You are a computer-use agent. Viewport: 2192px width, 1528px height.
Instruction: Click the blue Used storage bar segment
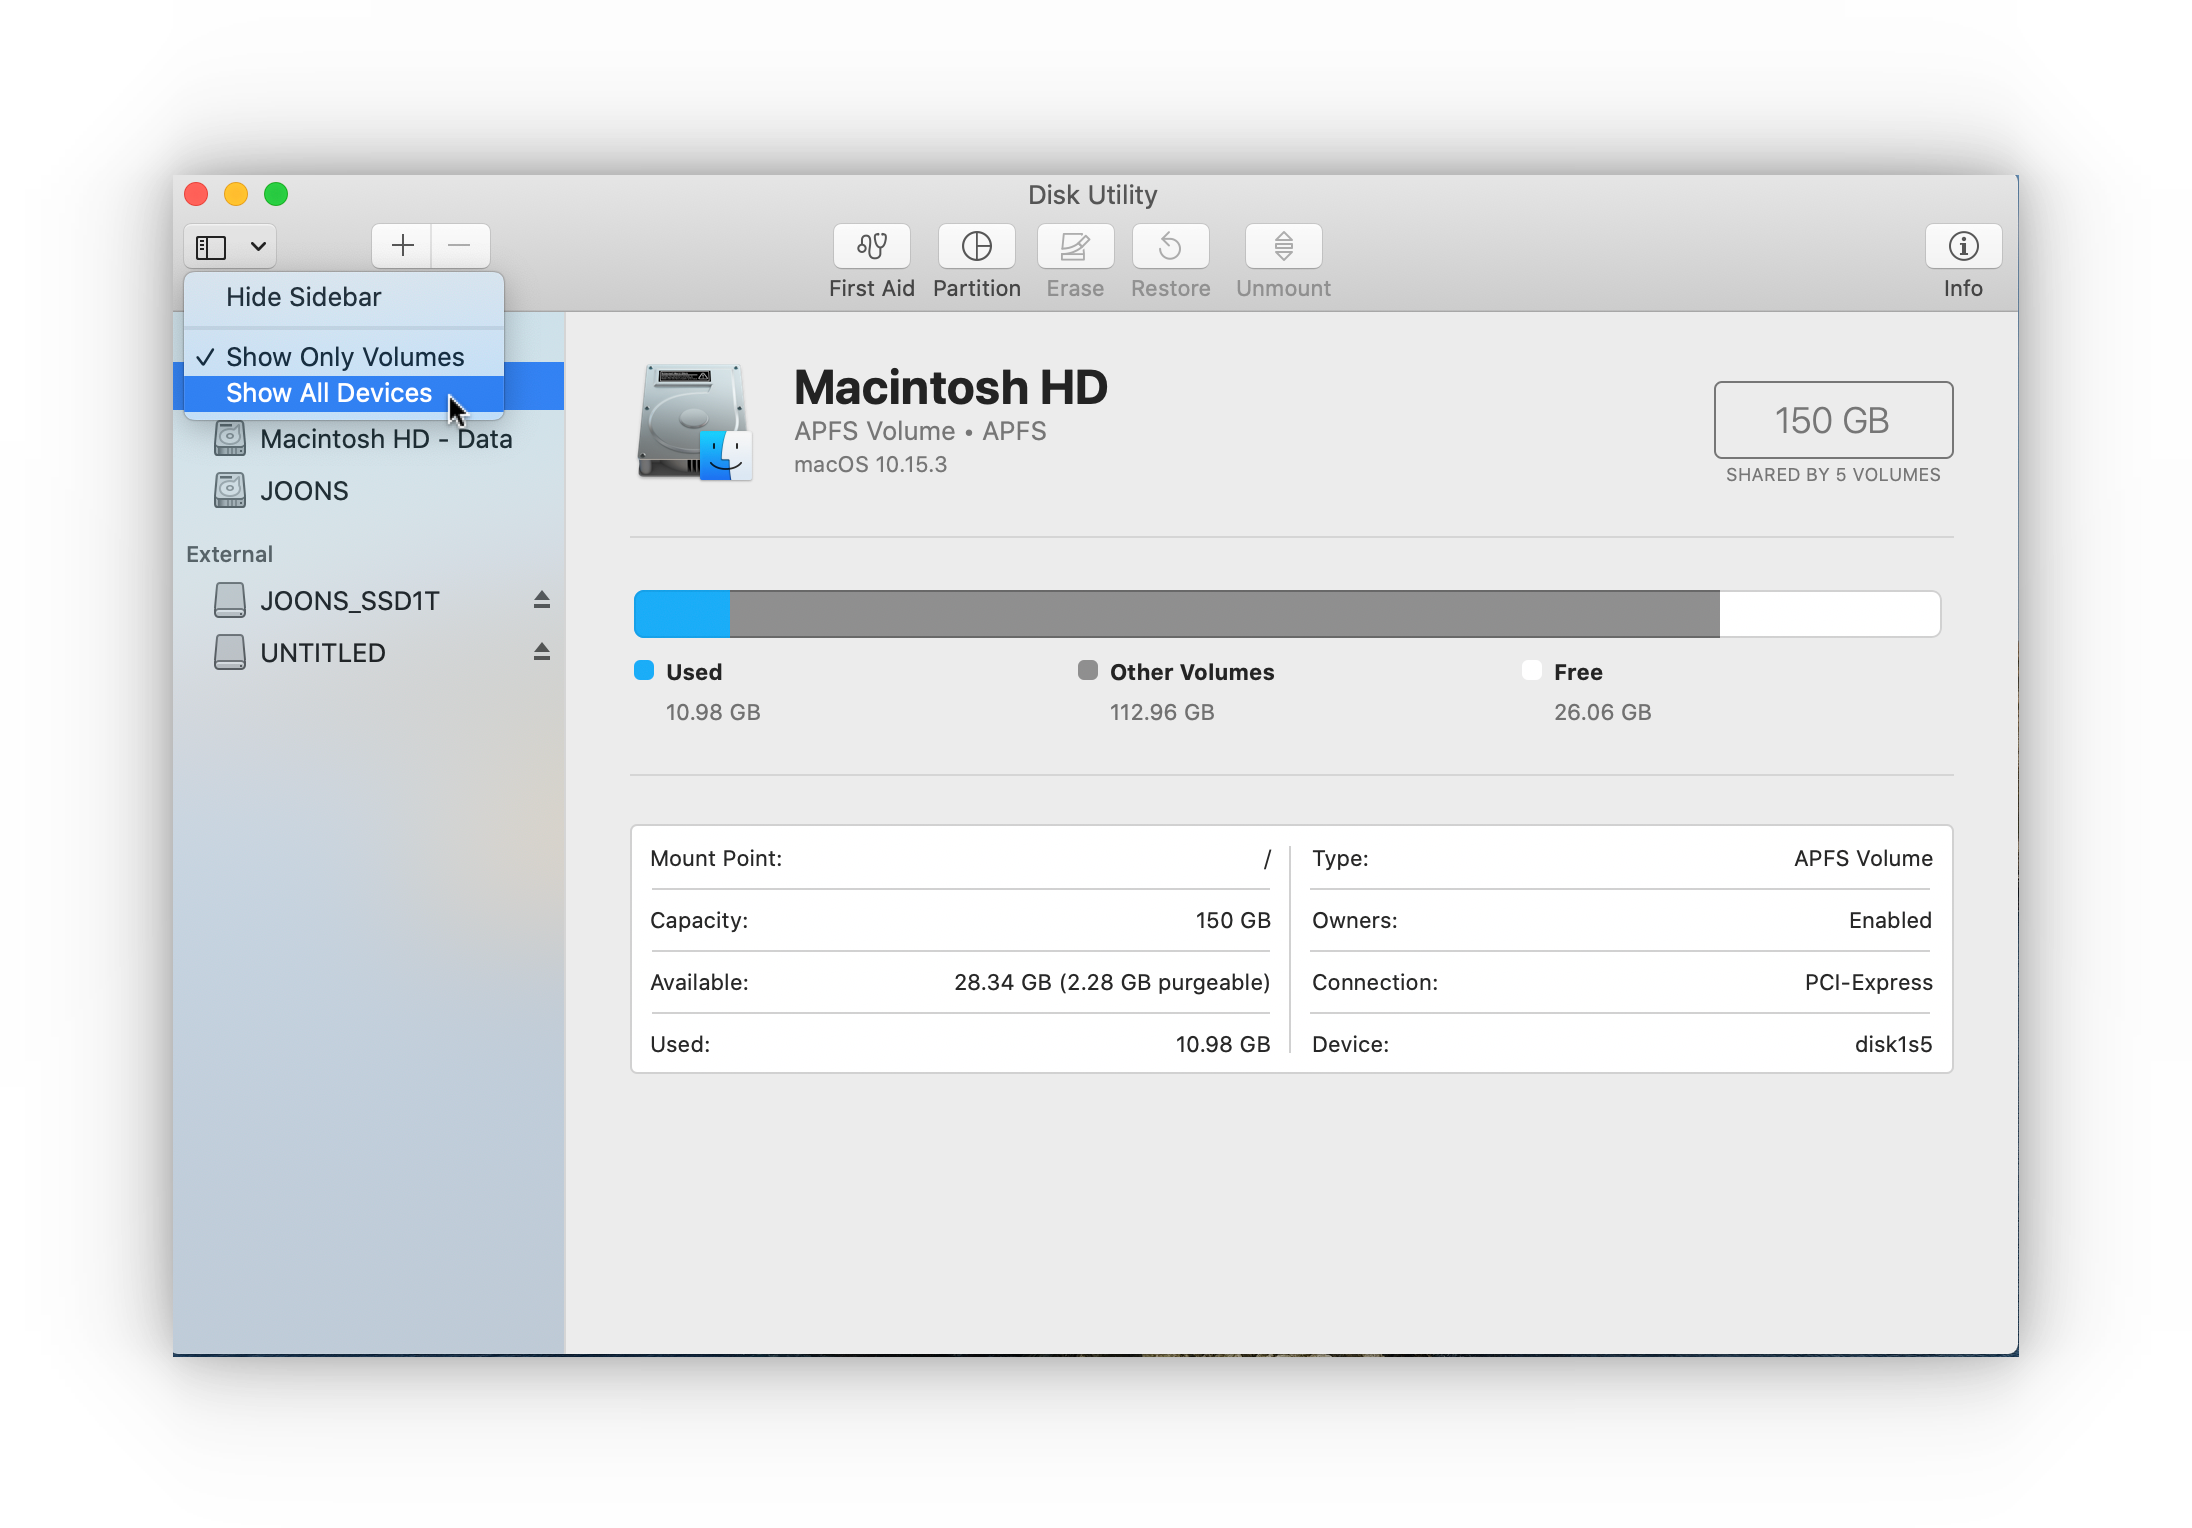[682, 614]
